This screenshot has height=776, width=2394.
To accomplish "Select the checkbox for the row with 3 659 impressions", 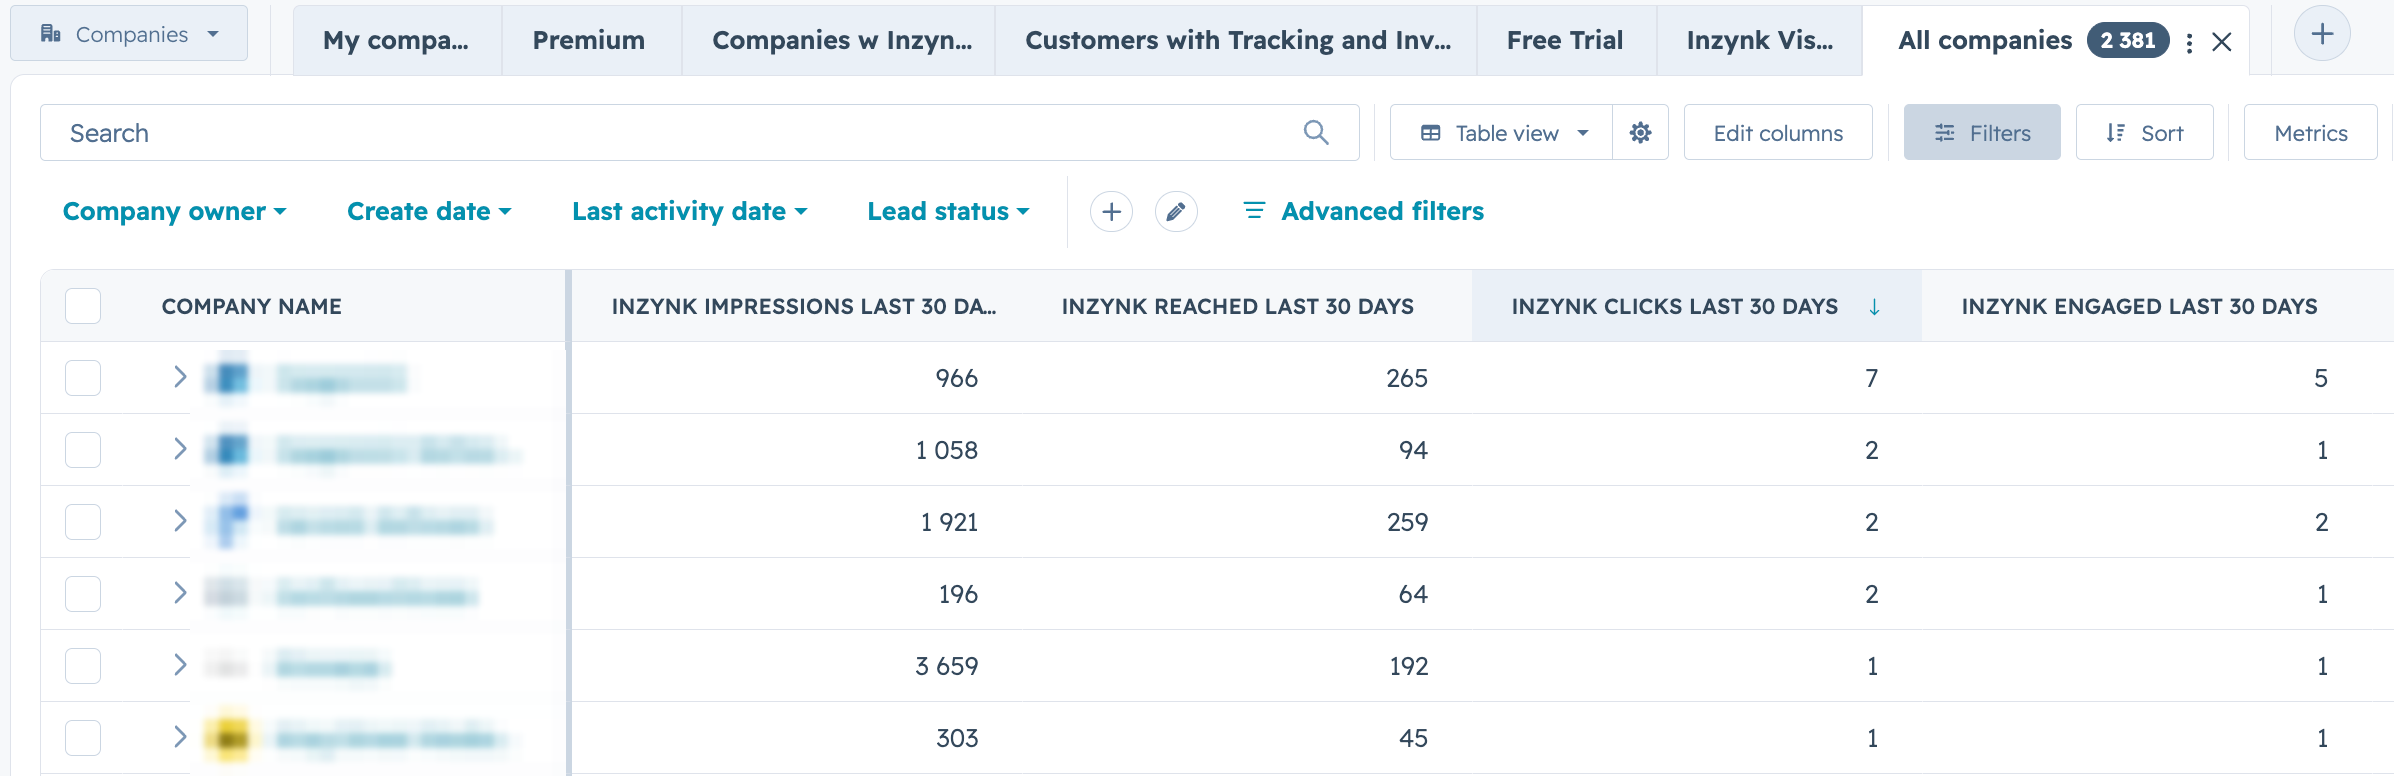I will point(83,666).
